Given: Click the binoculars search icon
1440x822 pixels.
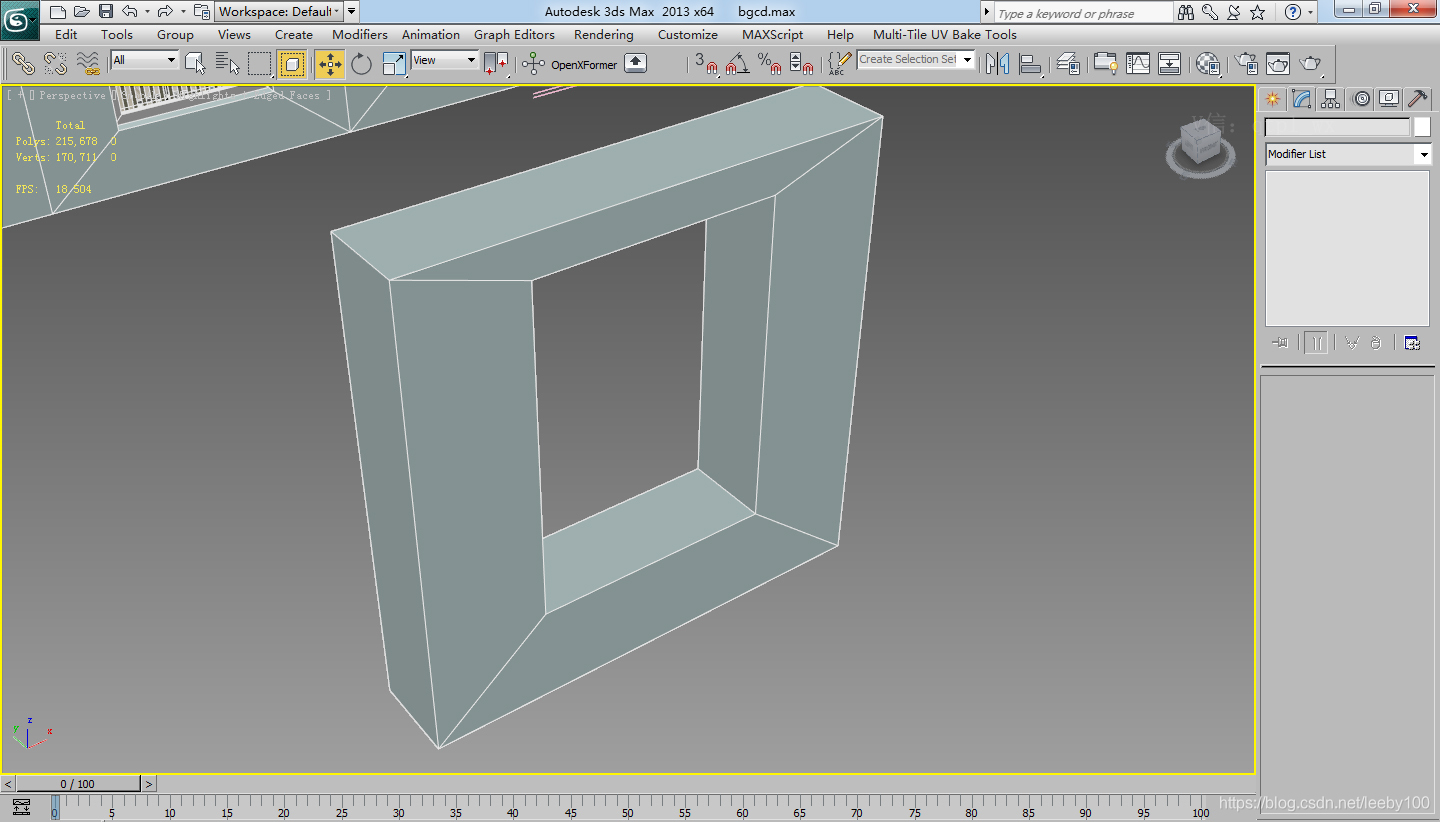Looking at the screenshot, I should 1186,12.
